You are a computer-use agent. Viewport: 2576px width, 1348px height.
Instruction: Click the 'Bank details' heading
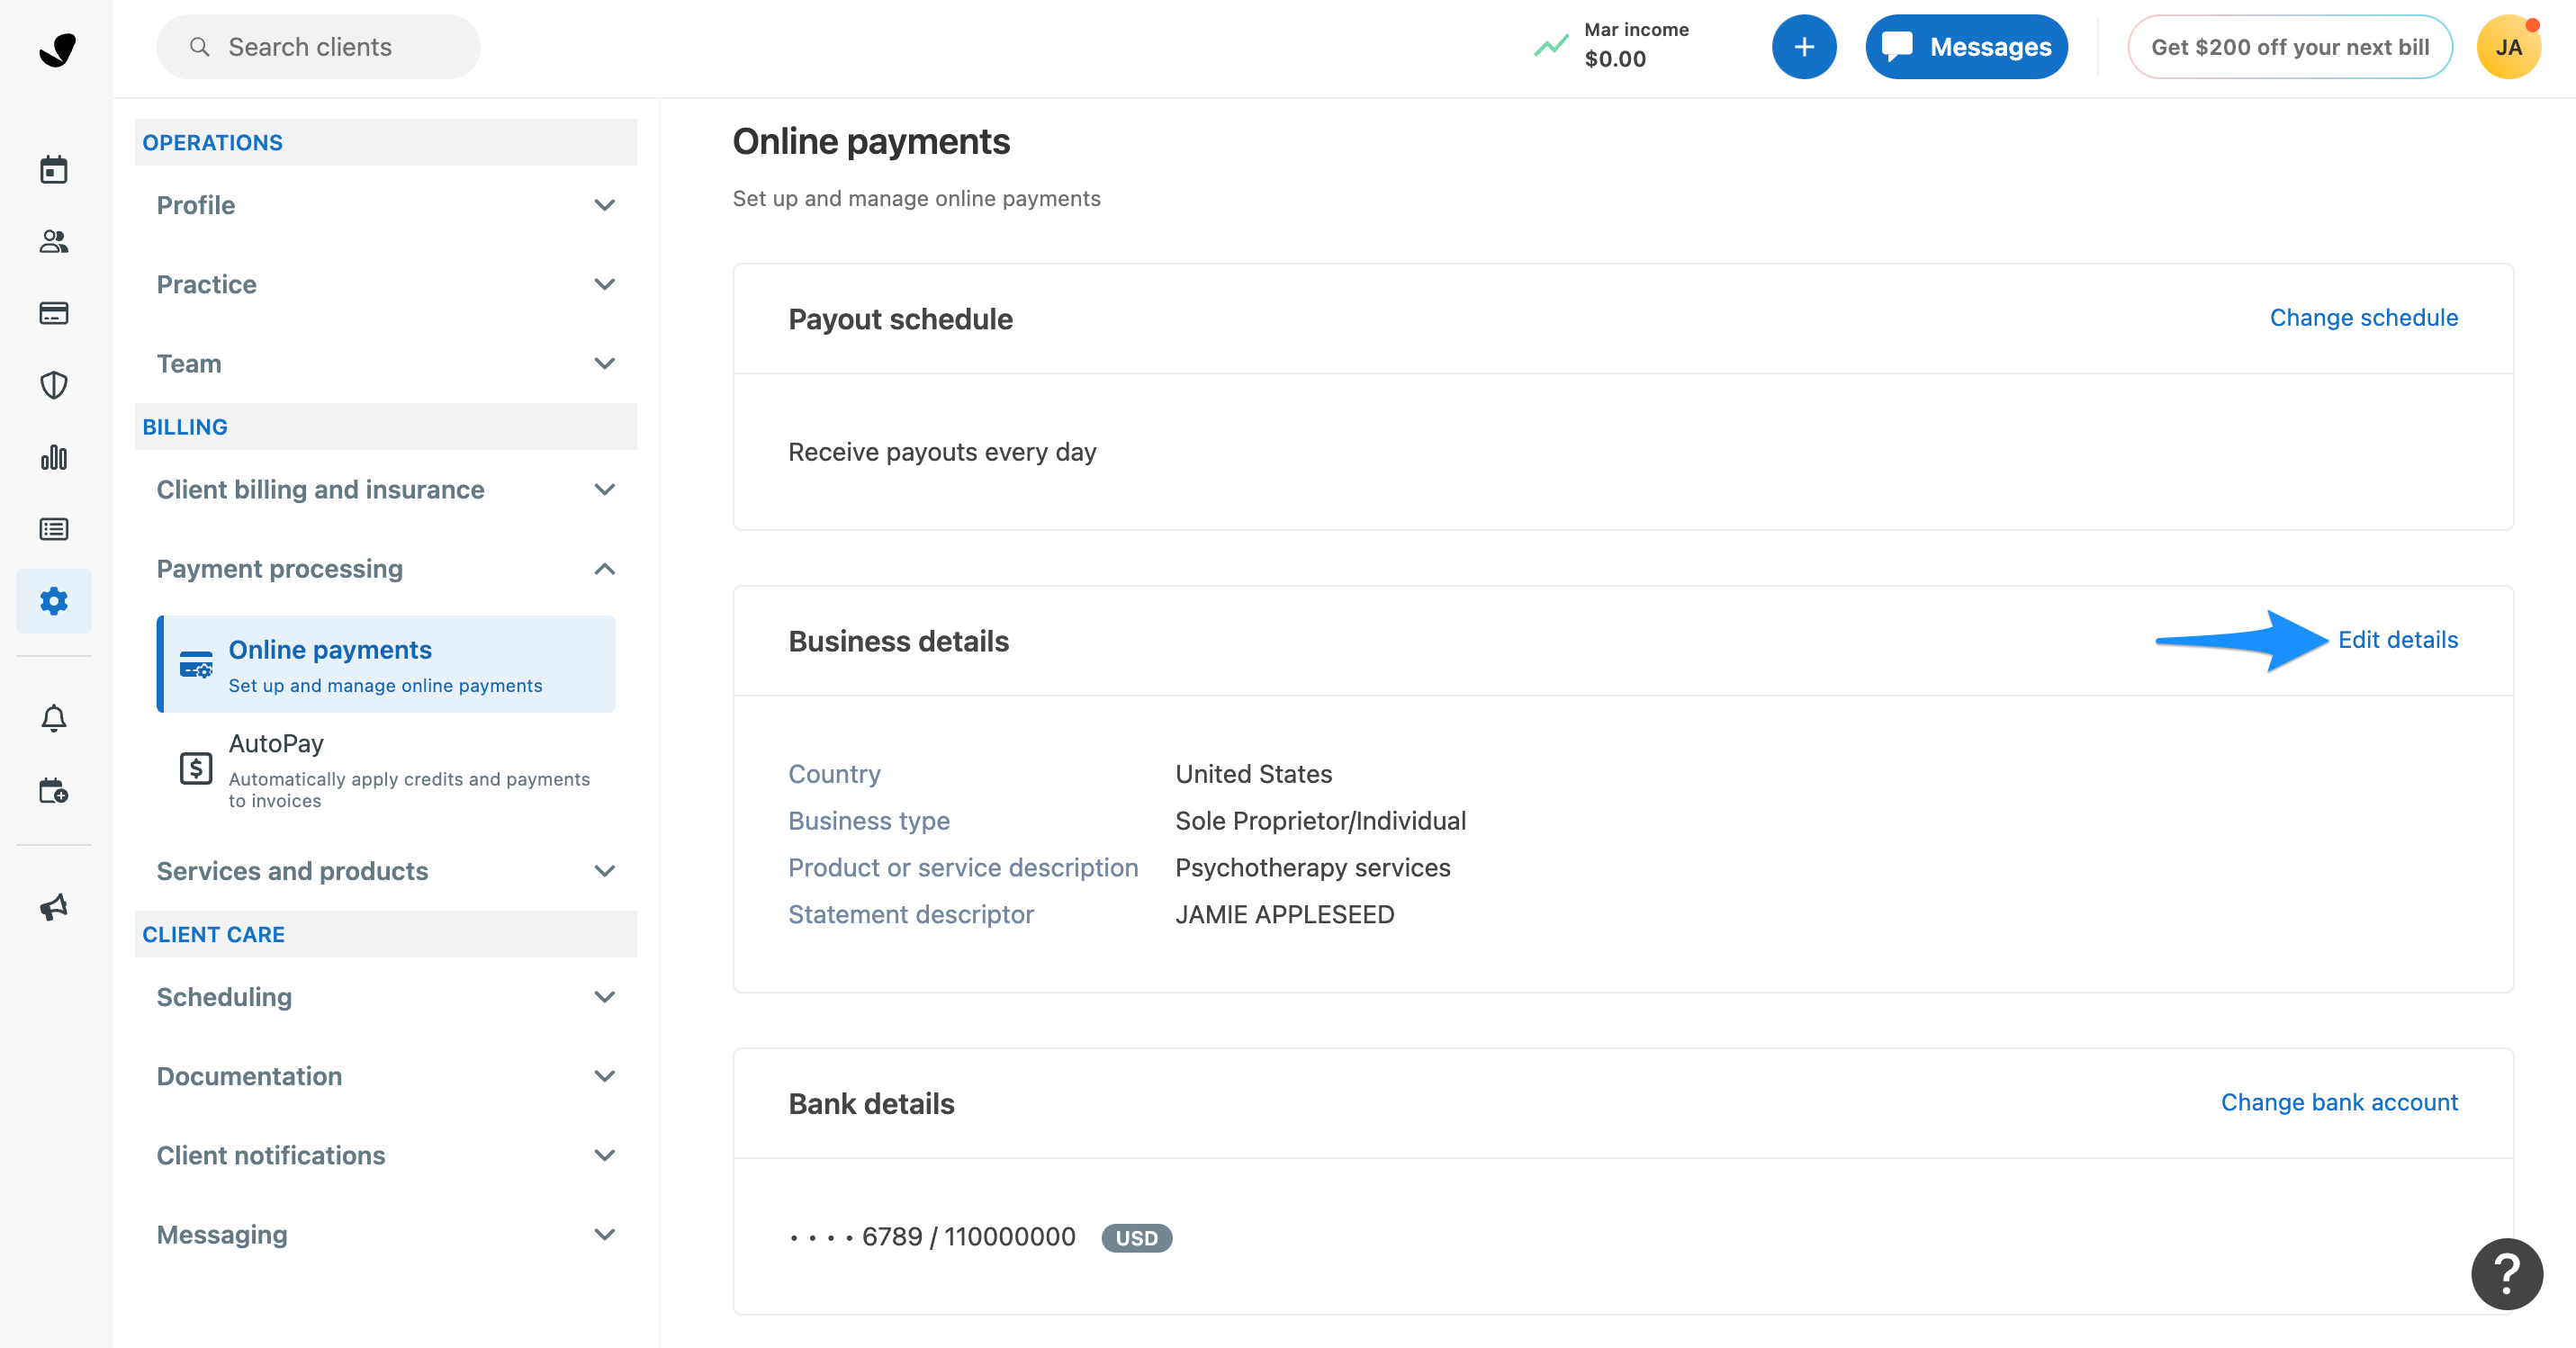click(x=871, y=1104)
